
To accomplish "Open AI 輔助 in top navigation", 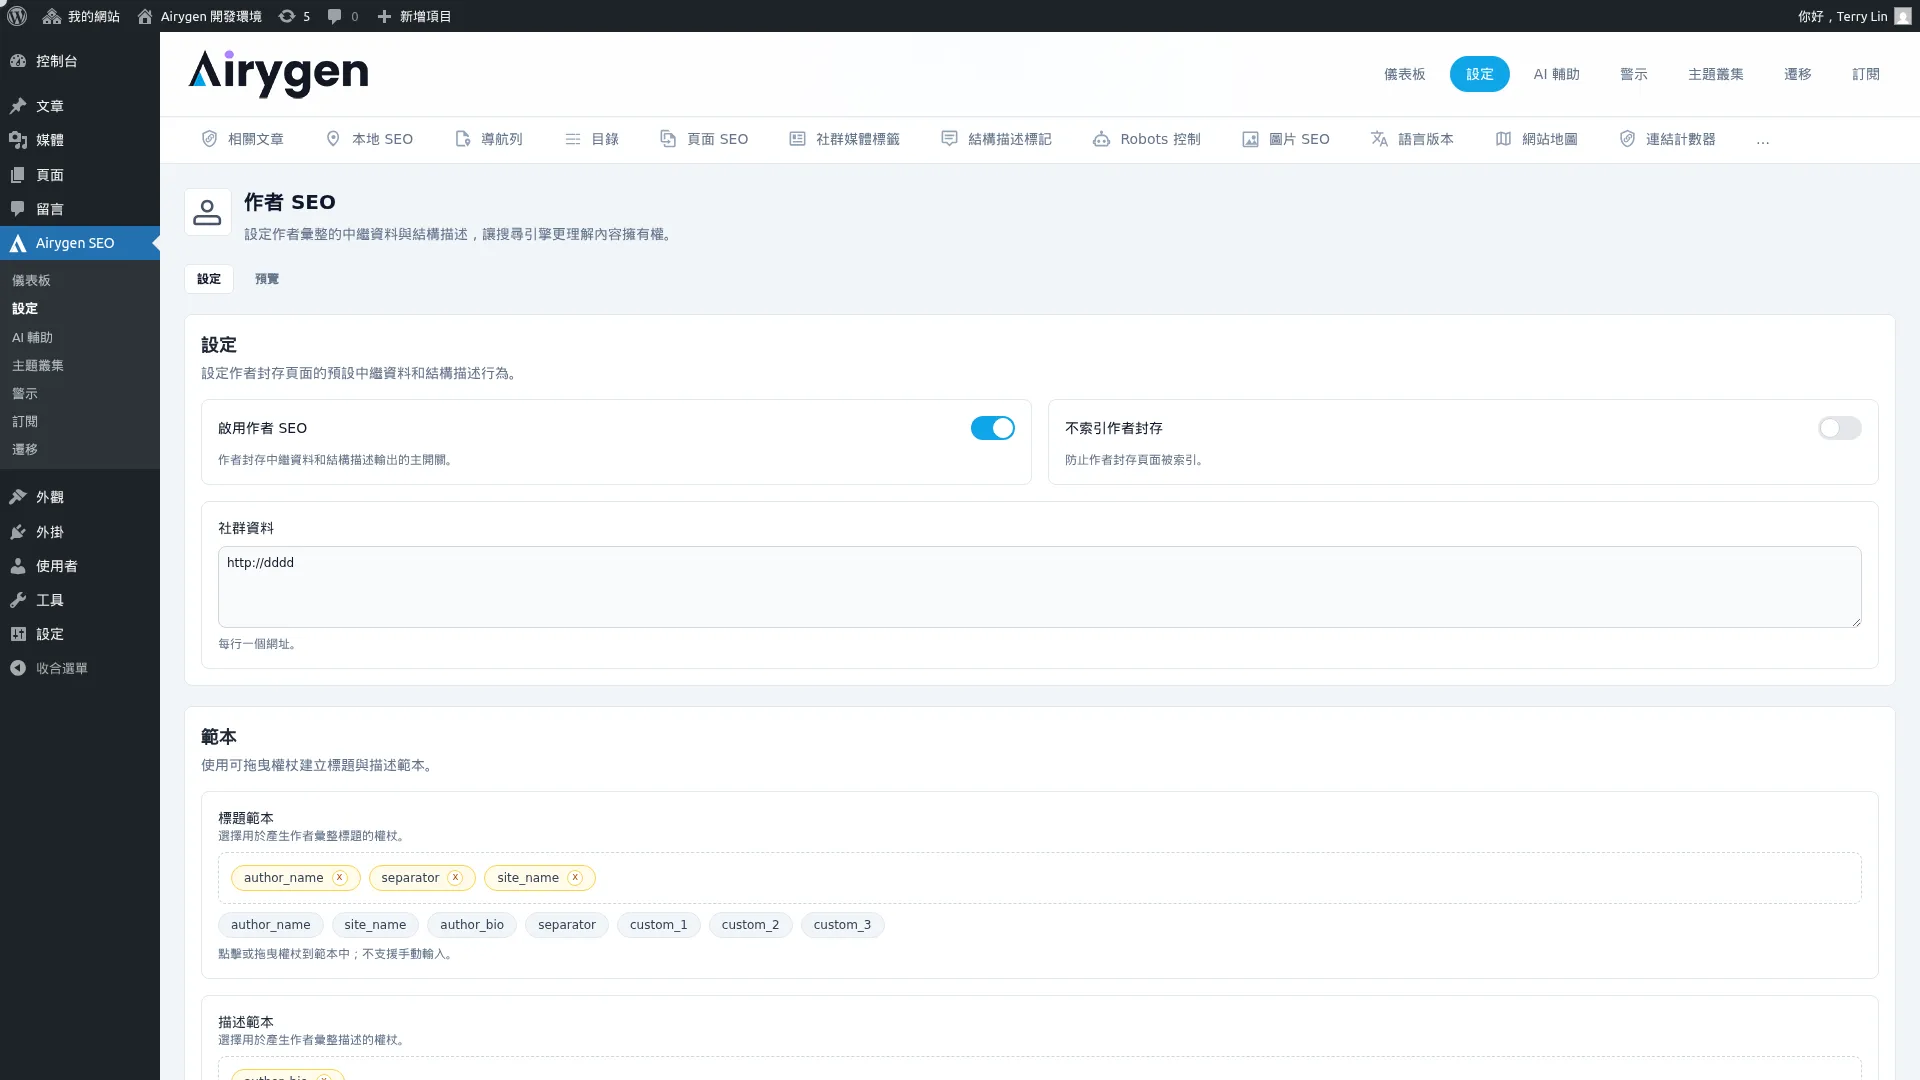I will (1557, 74).
